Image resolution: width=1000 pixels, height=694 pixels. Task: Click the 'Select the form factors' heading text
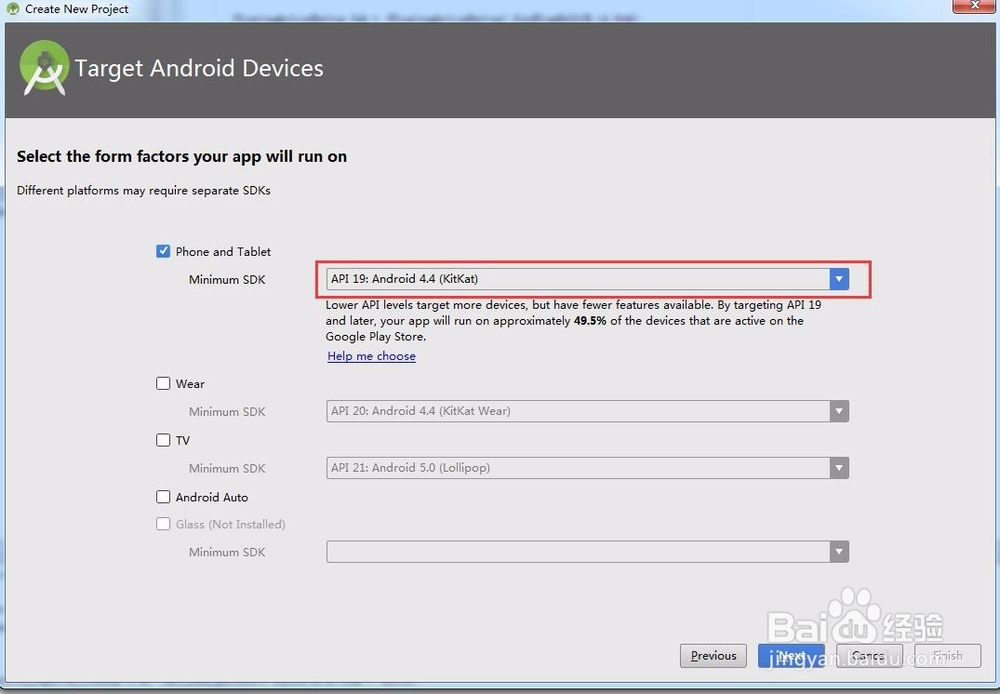point(182,156)
